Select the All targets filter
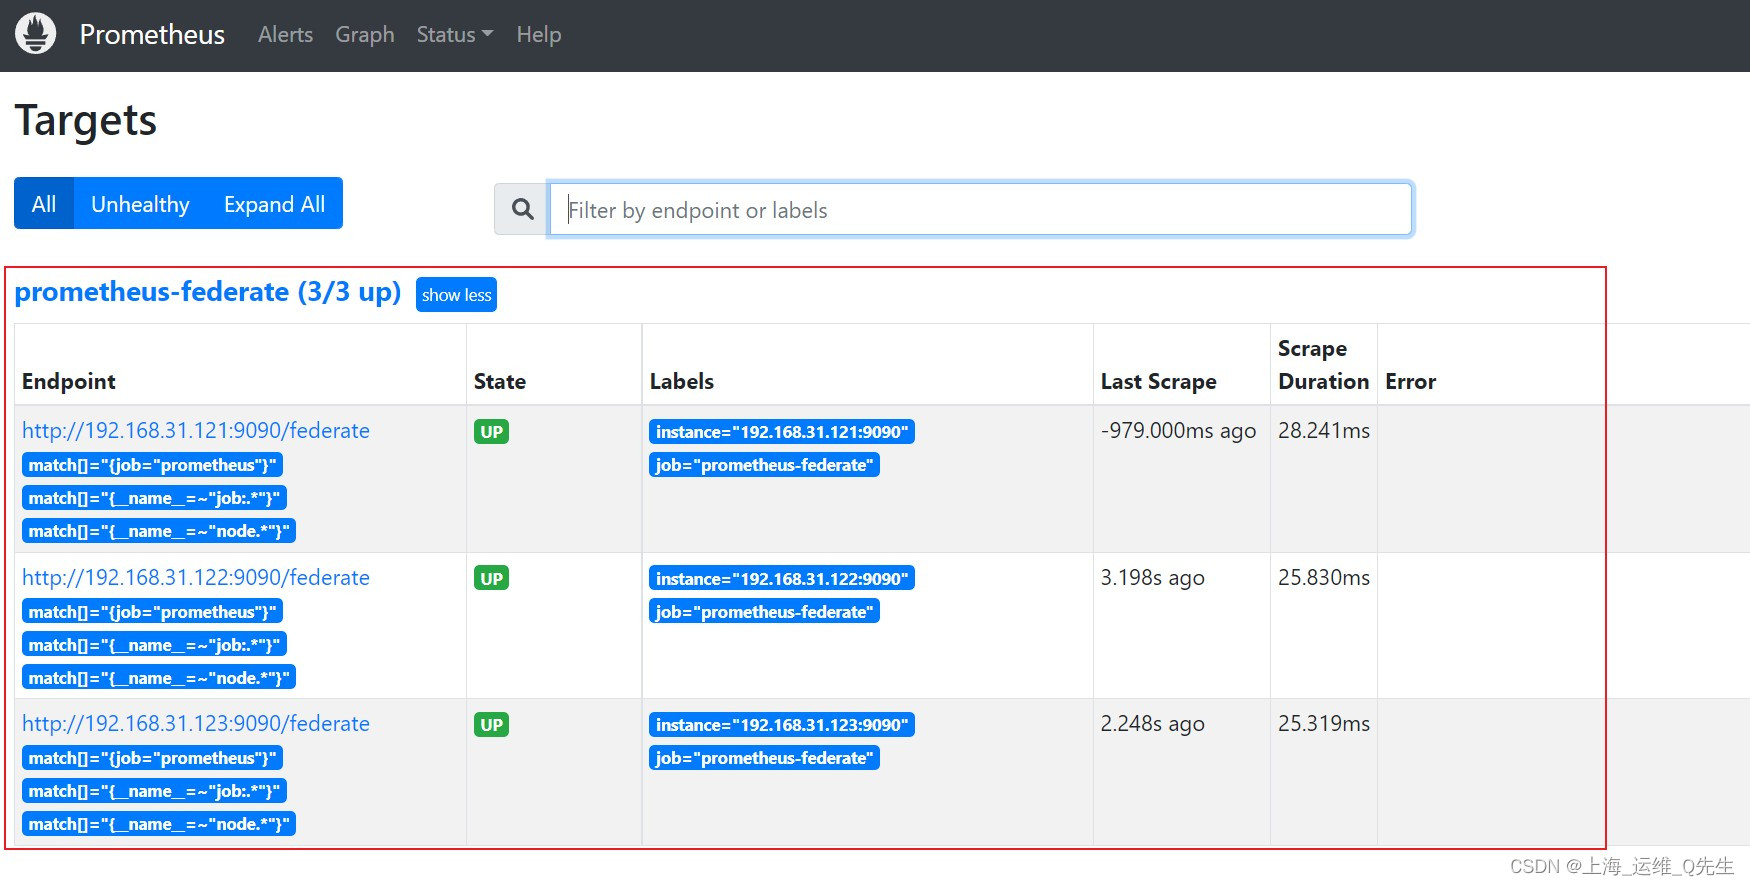1750x886 pixels. click(x=44, y=203)
